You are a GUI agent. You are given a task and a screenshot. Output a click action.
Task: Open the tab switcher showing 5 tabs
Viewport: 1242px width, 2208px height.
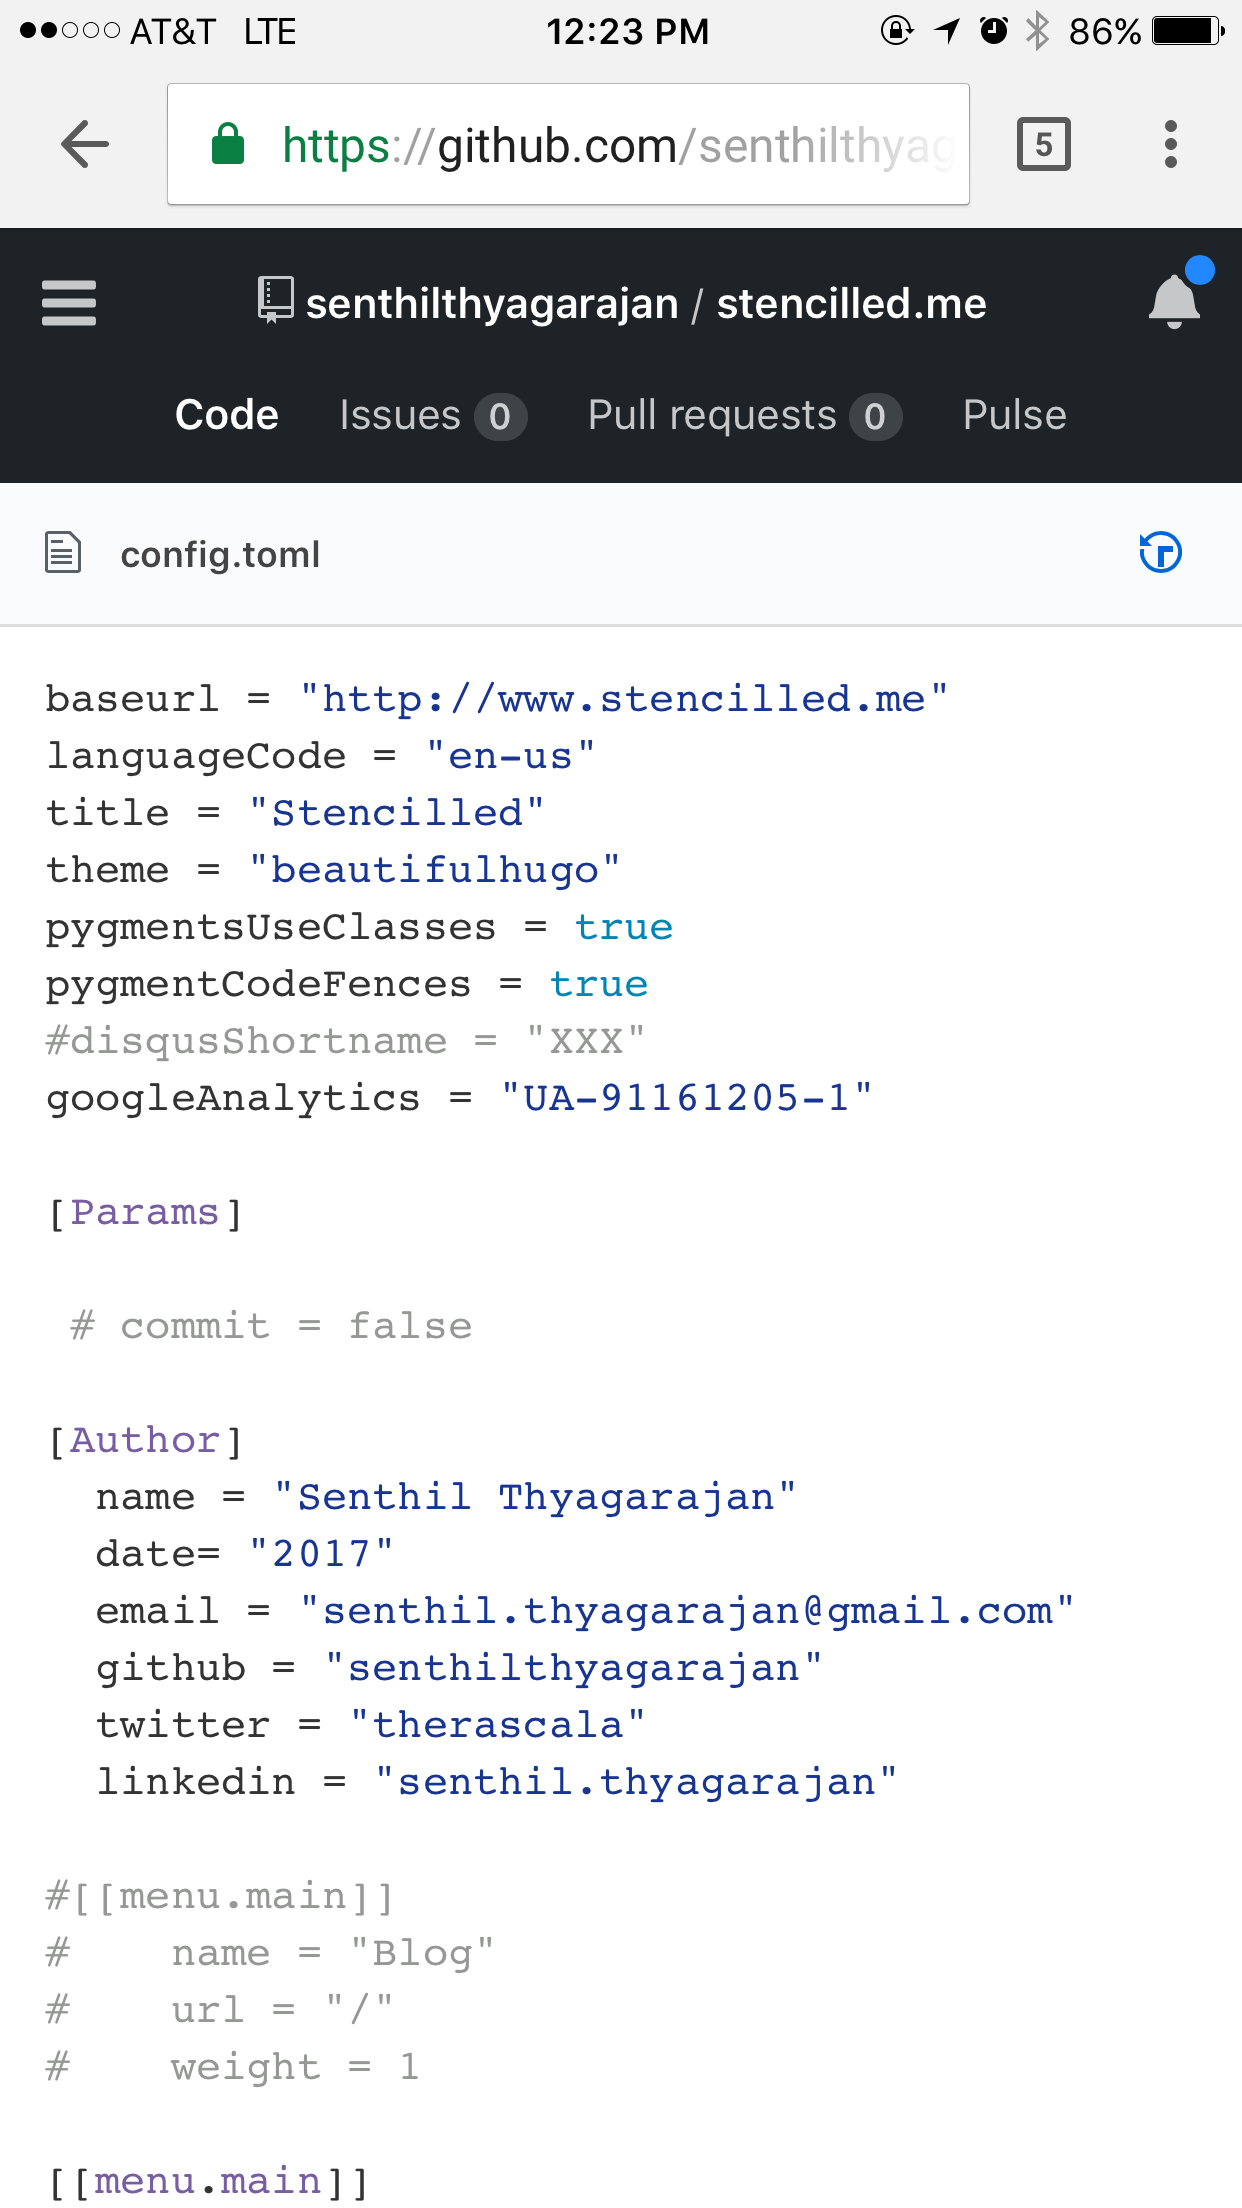[1043, 145]
